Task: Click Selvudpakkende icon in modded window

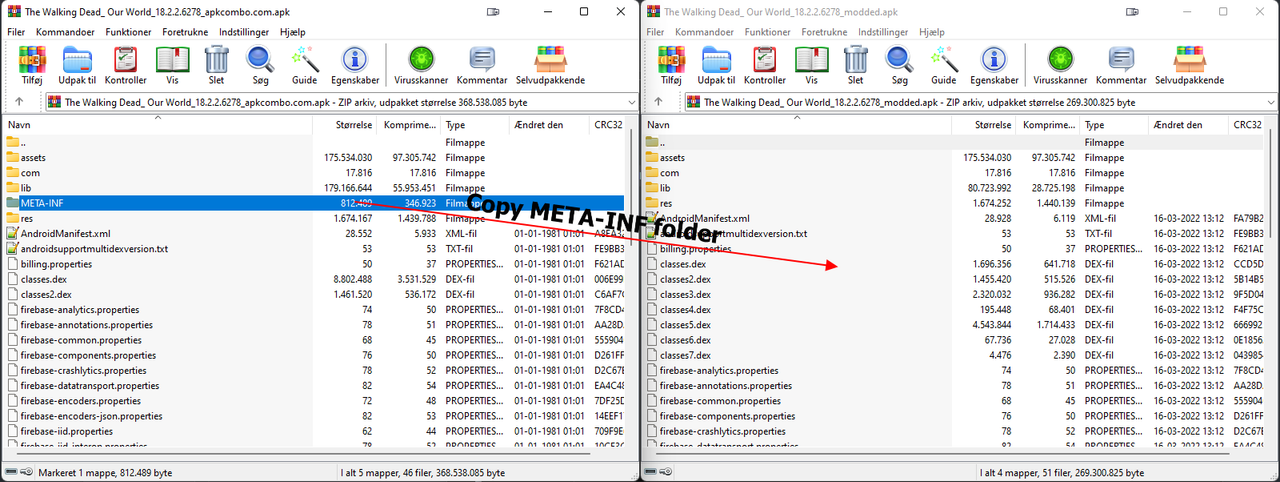Action: (x=1189, y=65)
